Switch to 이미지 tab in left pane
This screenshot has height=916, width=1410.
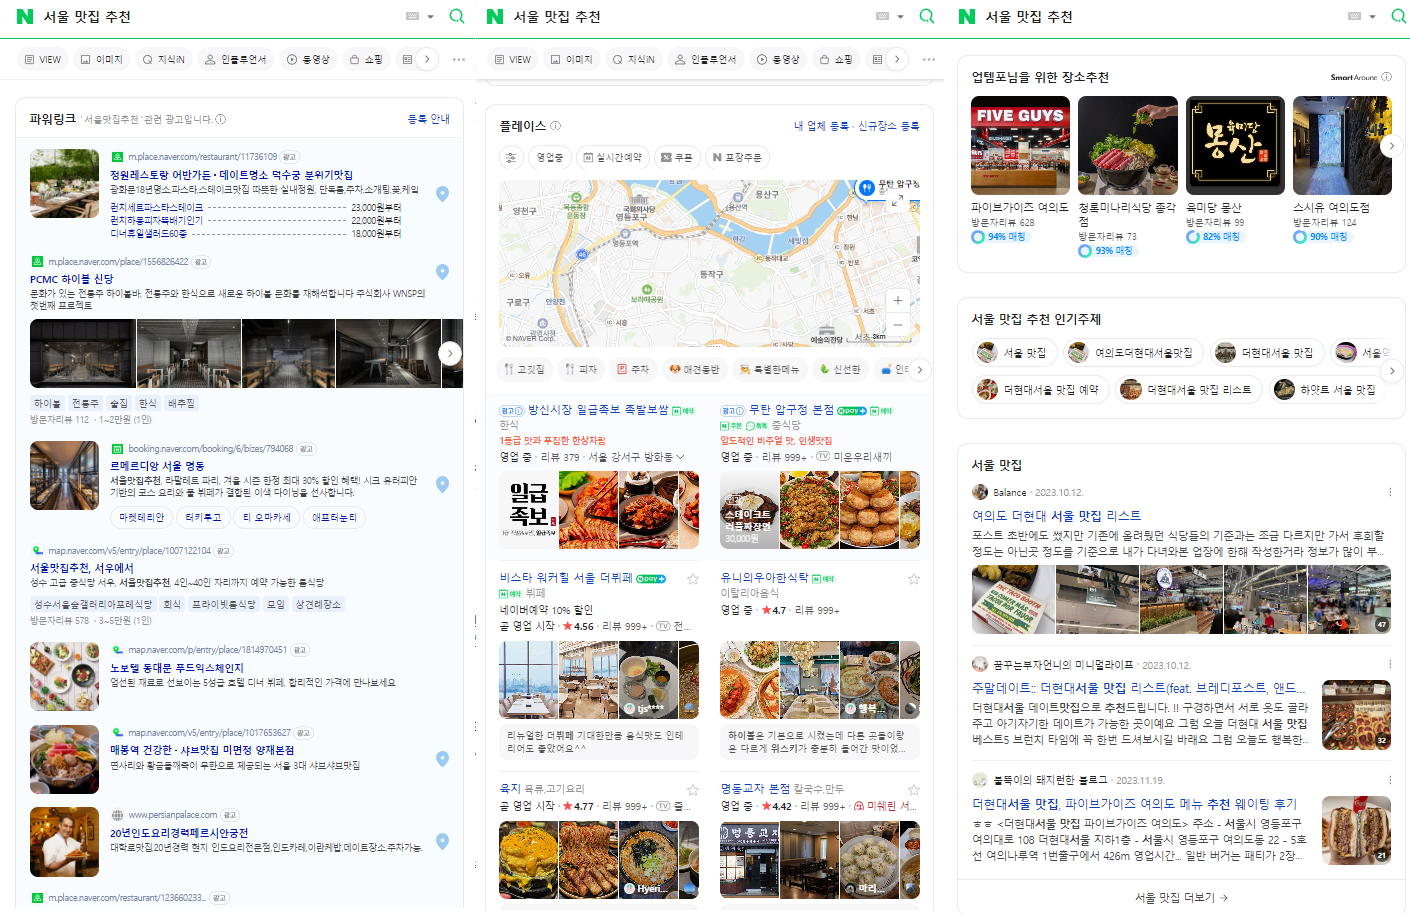[x=102, y=59]
